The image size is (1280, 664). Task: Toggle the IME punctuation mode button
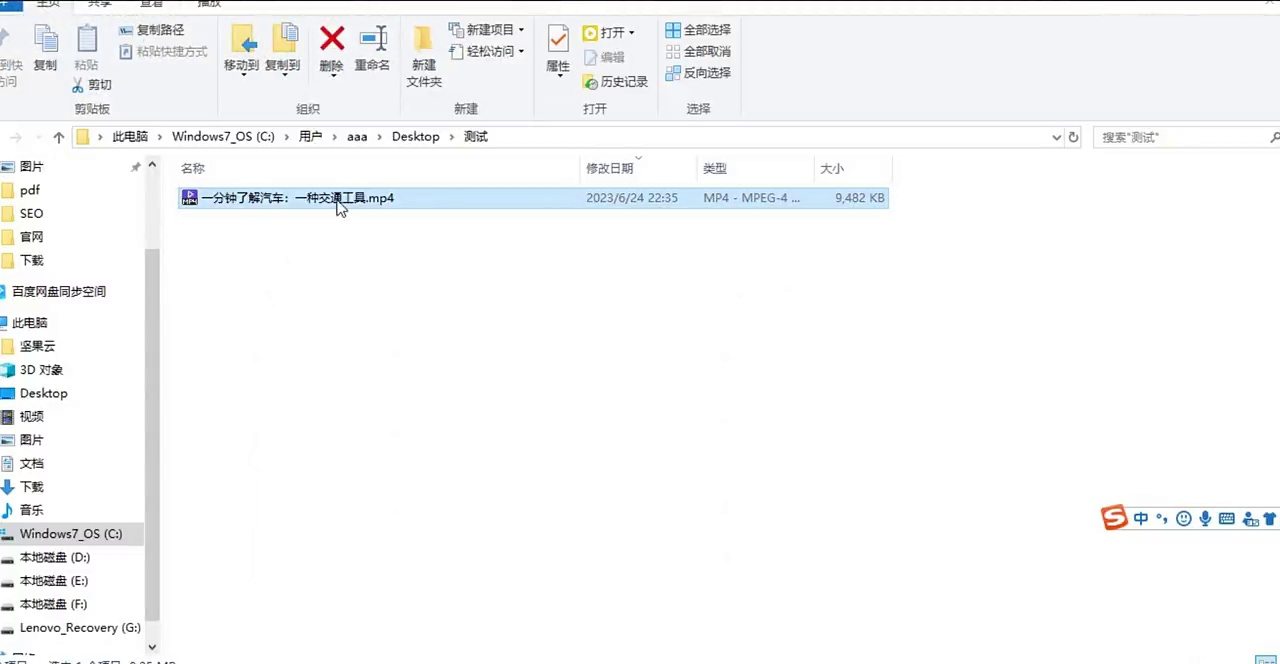click(1161, 519)
